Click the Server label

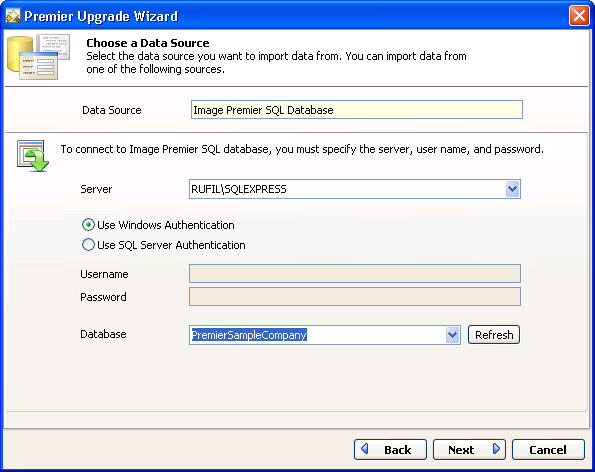96,189
